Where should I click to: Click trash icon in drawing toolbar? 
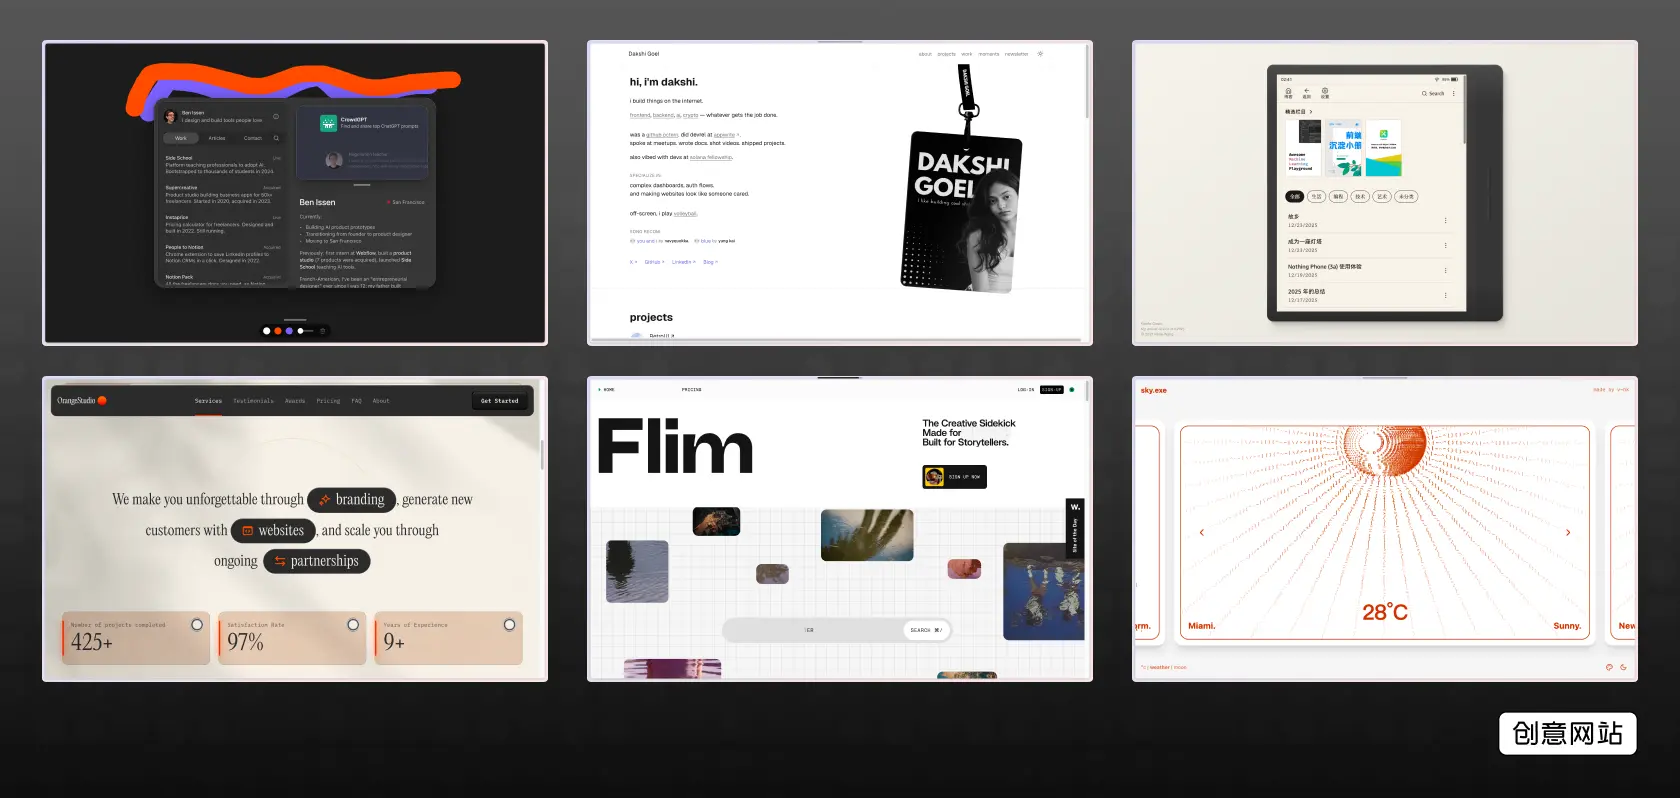pyautogui.click(x=322, y=331)
